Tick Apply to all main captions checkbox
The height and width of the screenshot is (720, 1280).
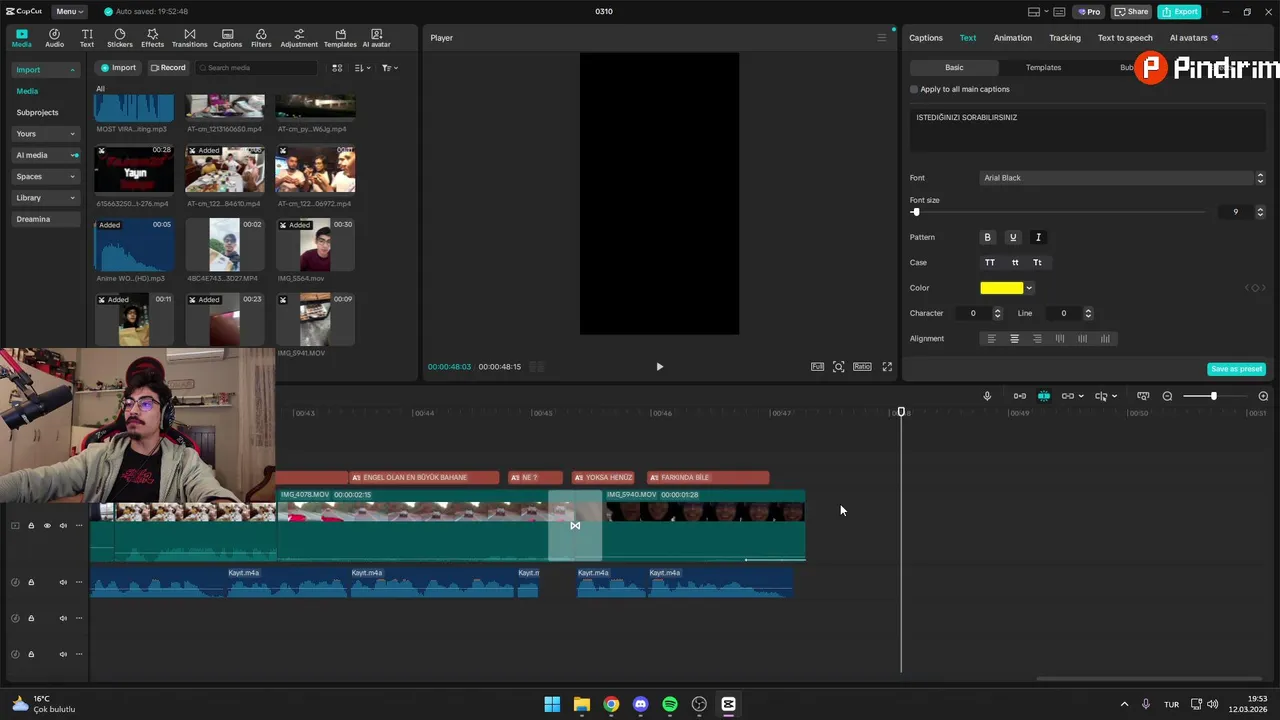914,89
